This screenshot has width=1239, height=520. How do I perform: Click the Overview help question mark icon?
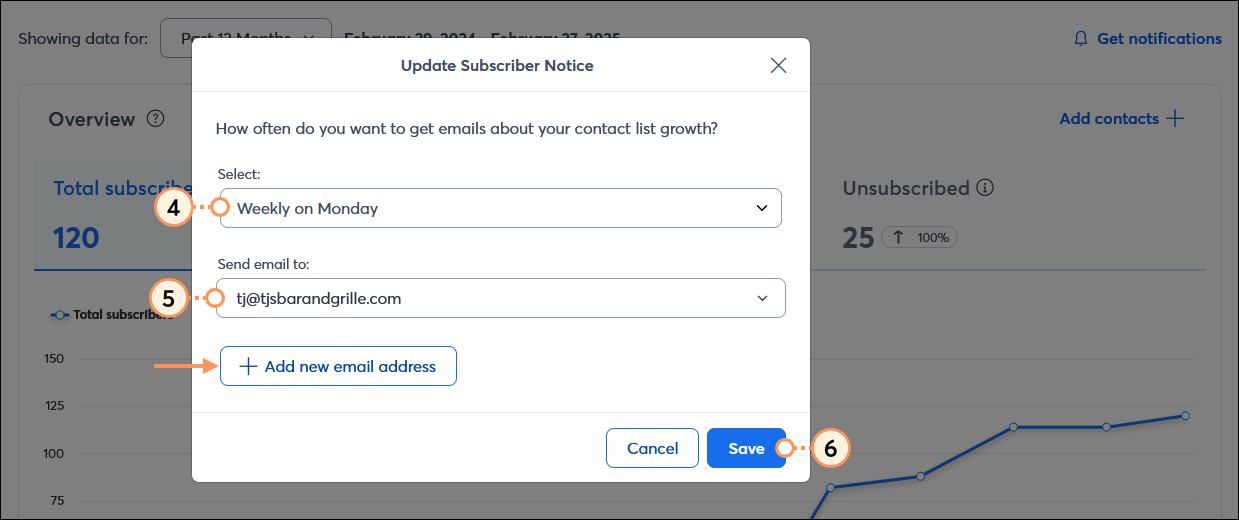click(155, 119)
